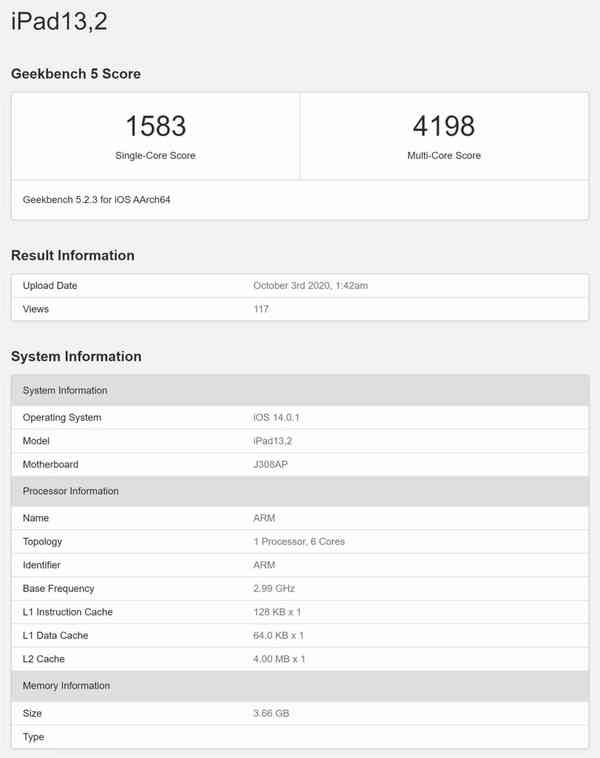Select the memory Type label
Viewport: 600px width, 758px height.
click(x=33, y=737)
